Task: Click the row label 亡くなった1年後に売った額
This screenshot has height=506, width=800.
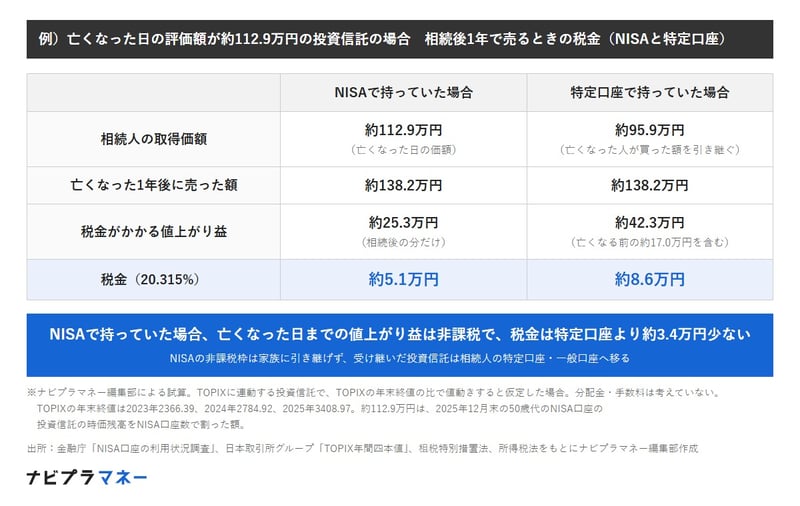Action: click(154, 185)
